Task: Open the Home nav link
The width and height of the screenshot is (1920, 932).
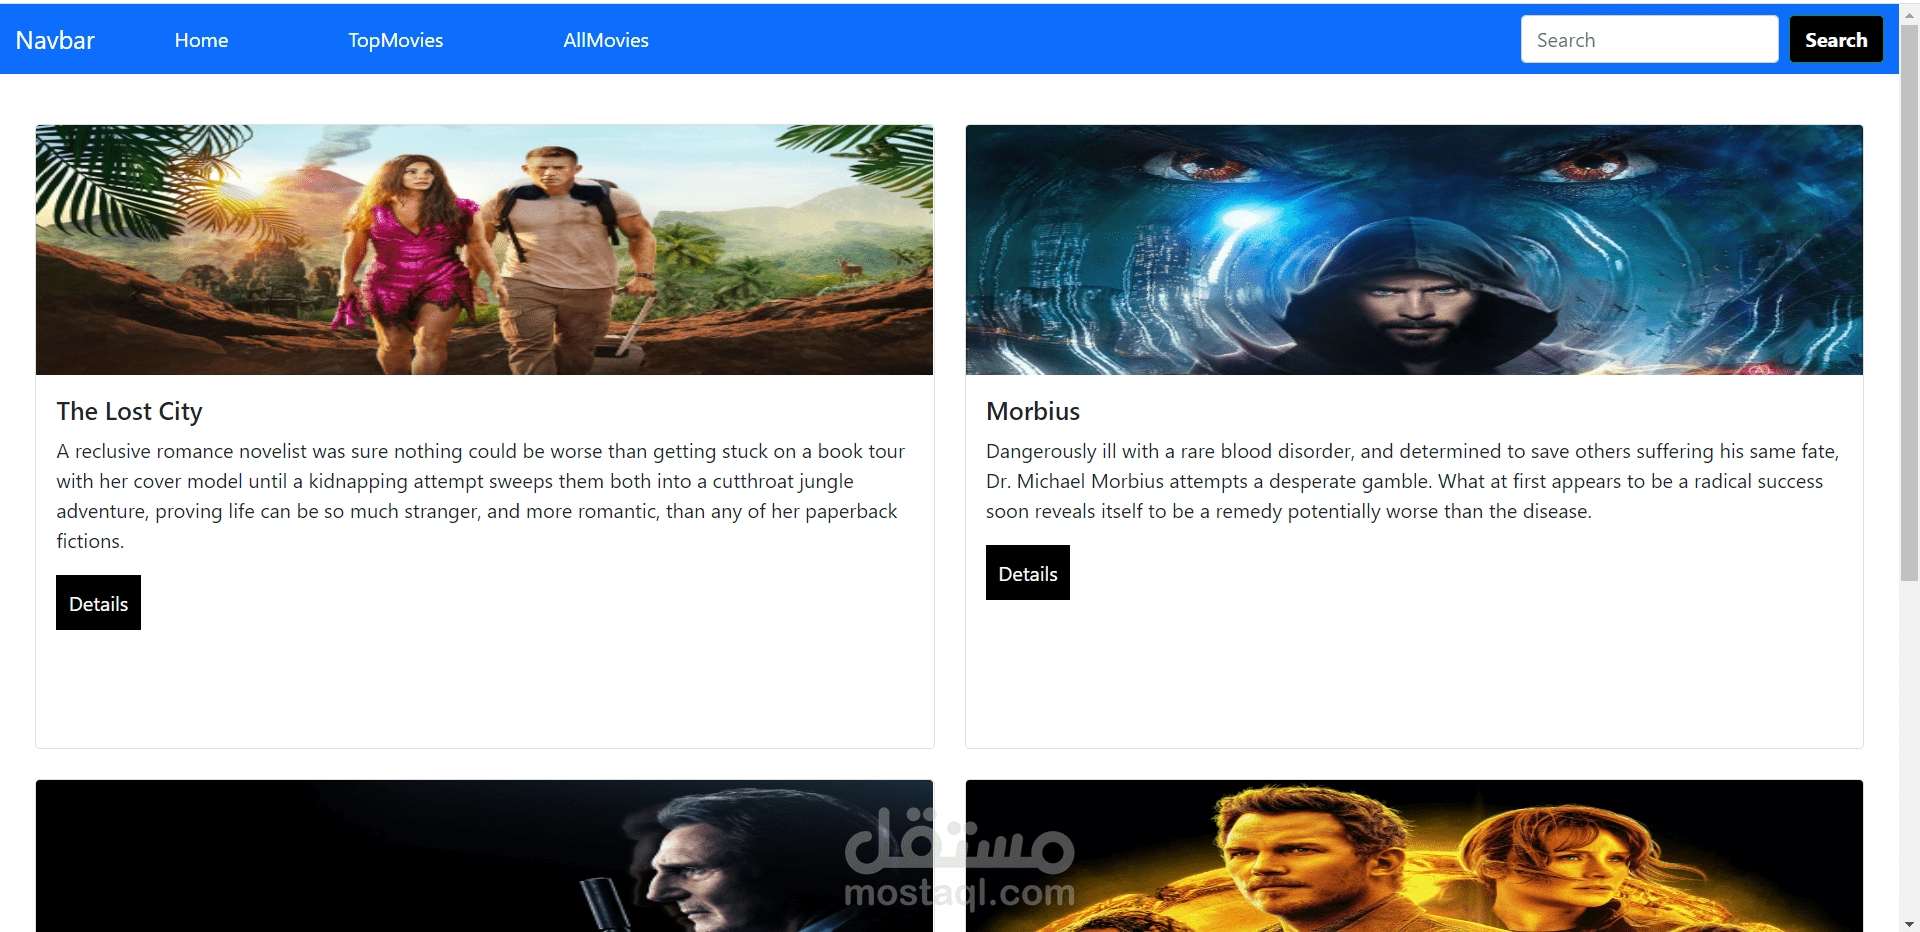Action: point(201,40)
